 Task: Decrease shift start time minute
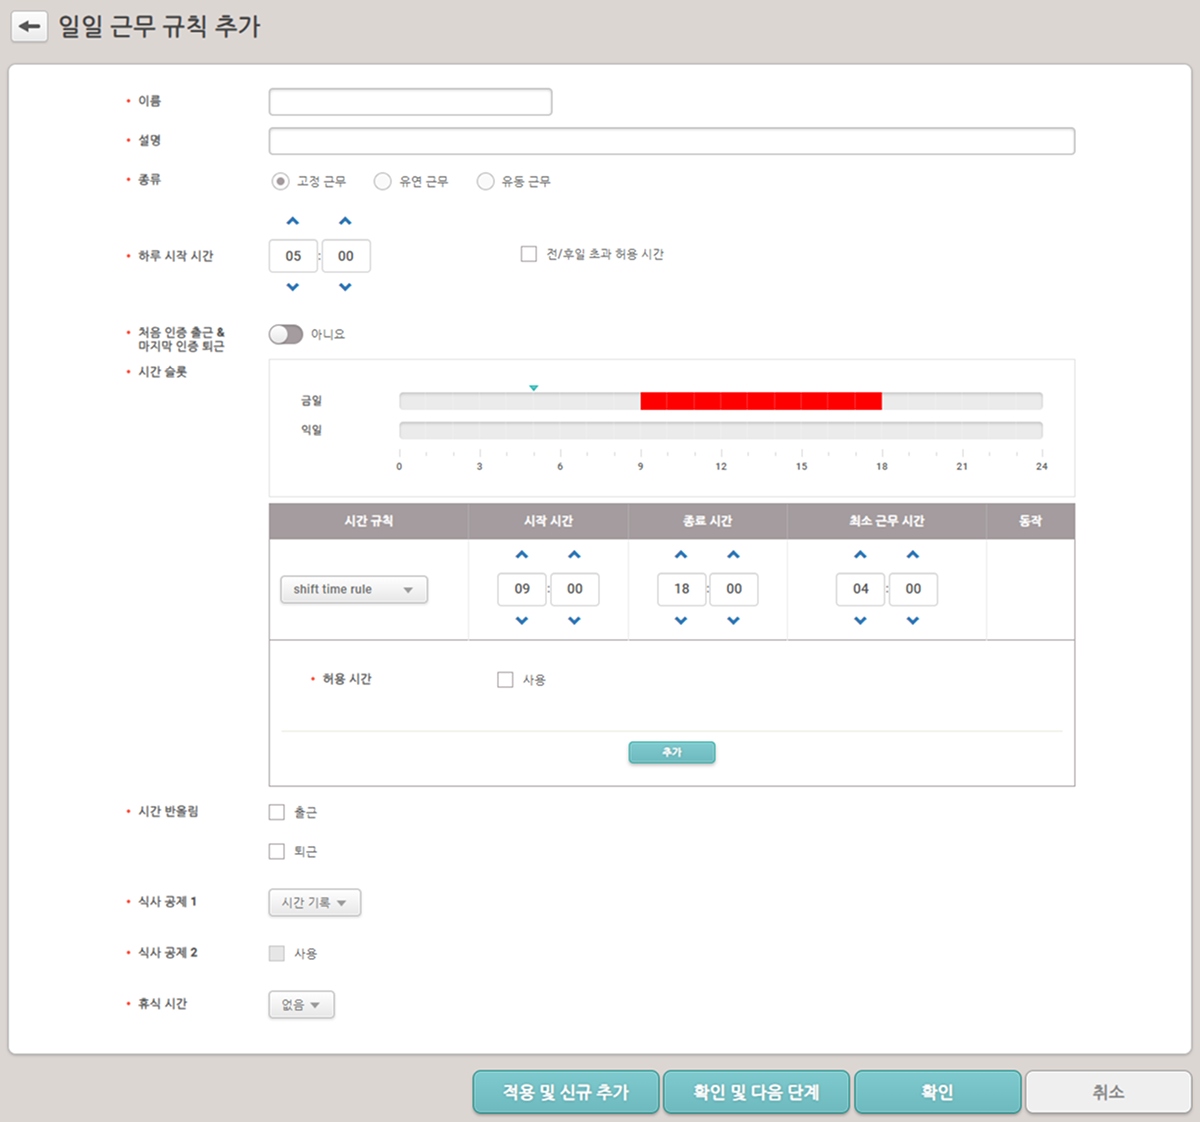(x=574, y=621)
